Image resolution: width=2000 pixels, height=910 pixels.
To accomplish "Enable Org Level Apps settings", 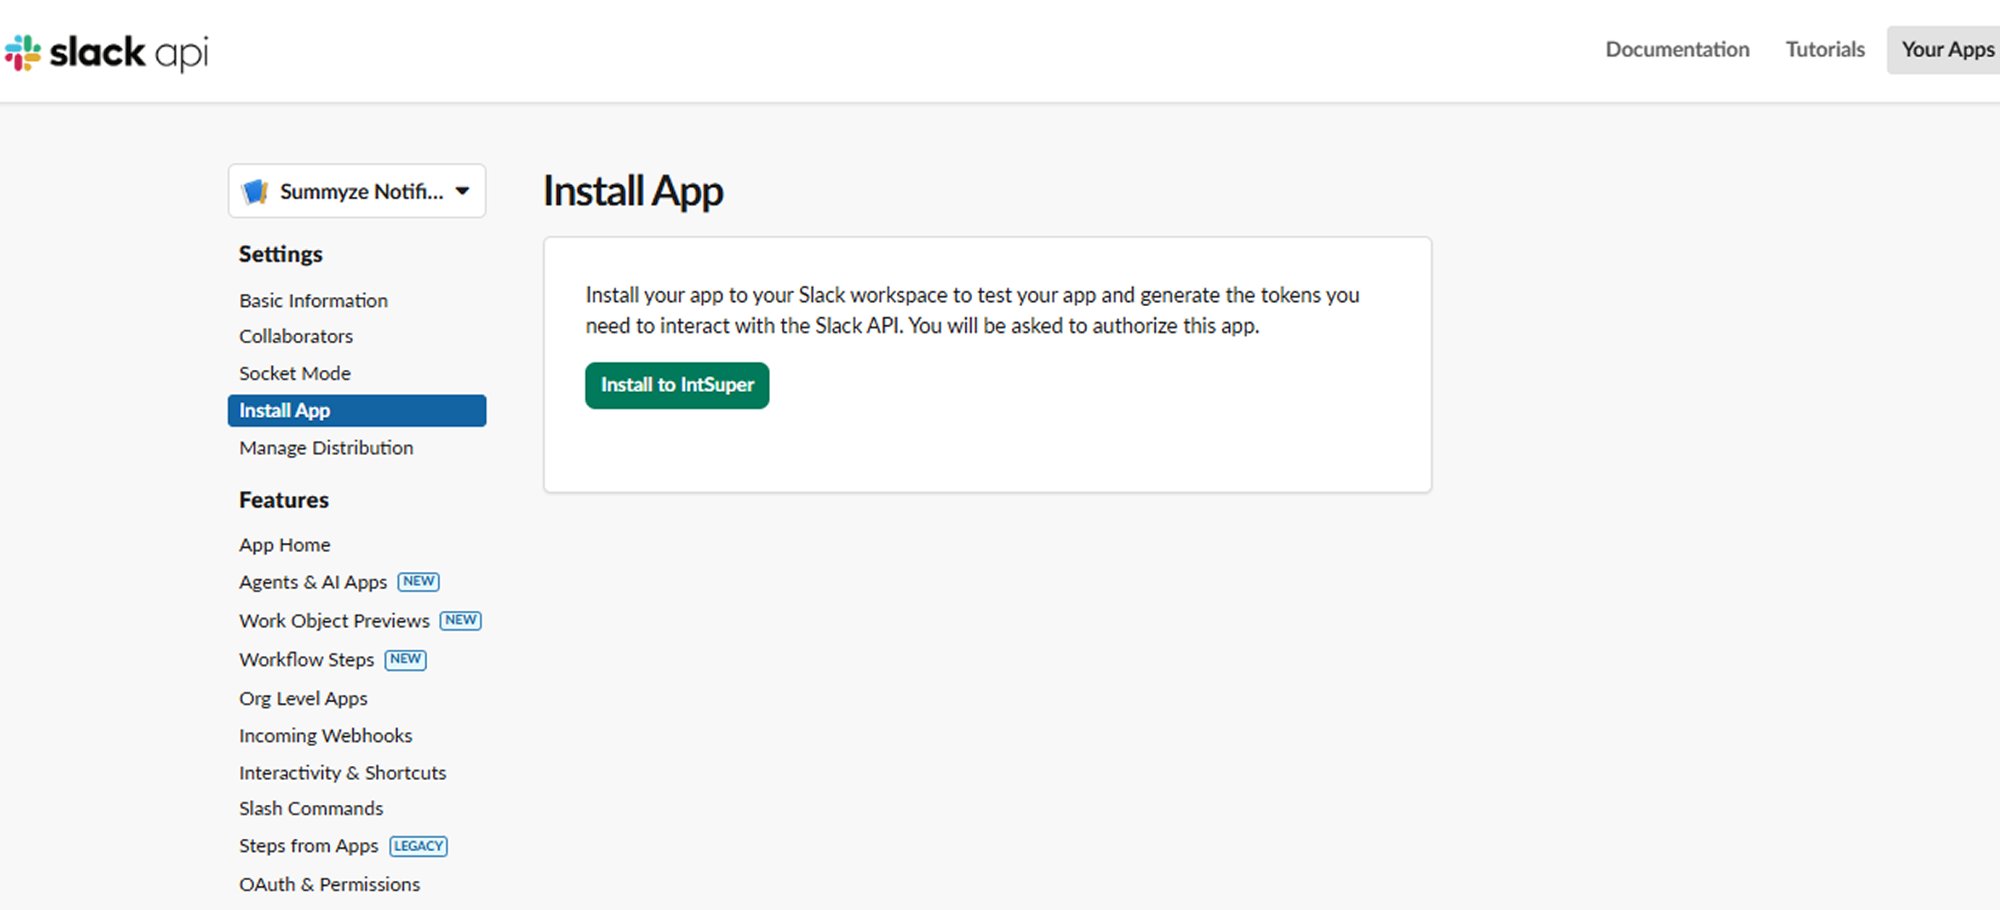I will click(x=303, y=698).
